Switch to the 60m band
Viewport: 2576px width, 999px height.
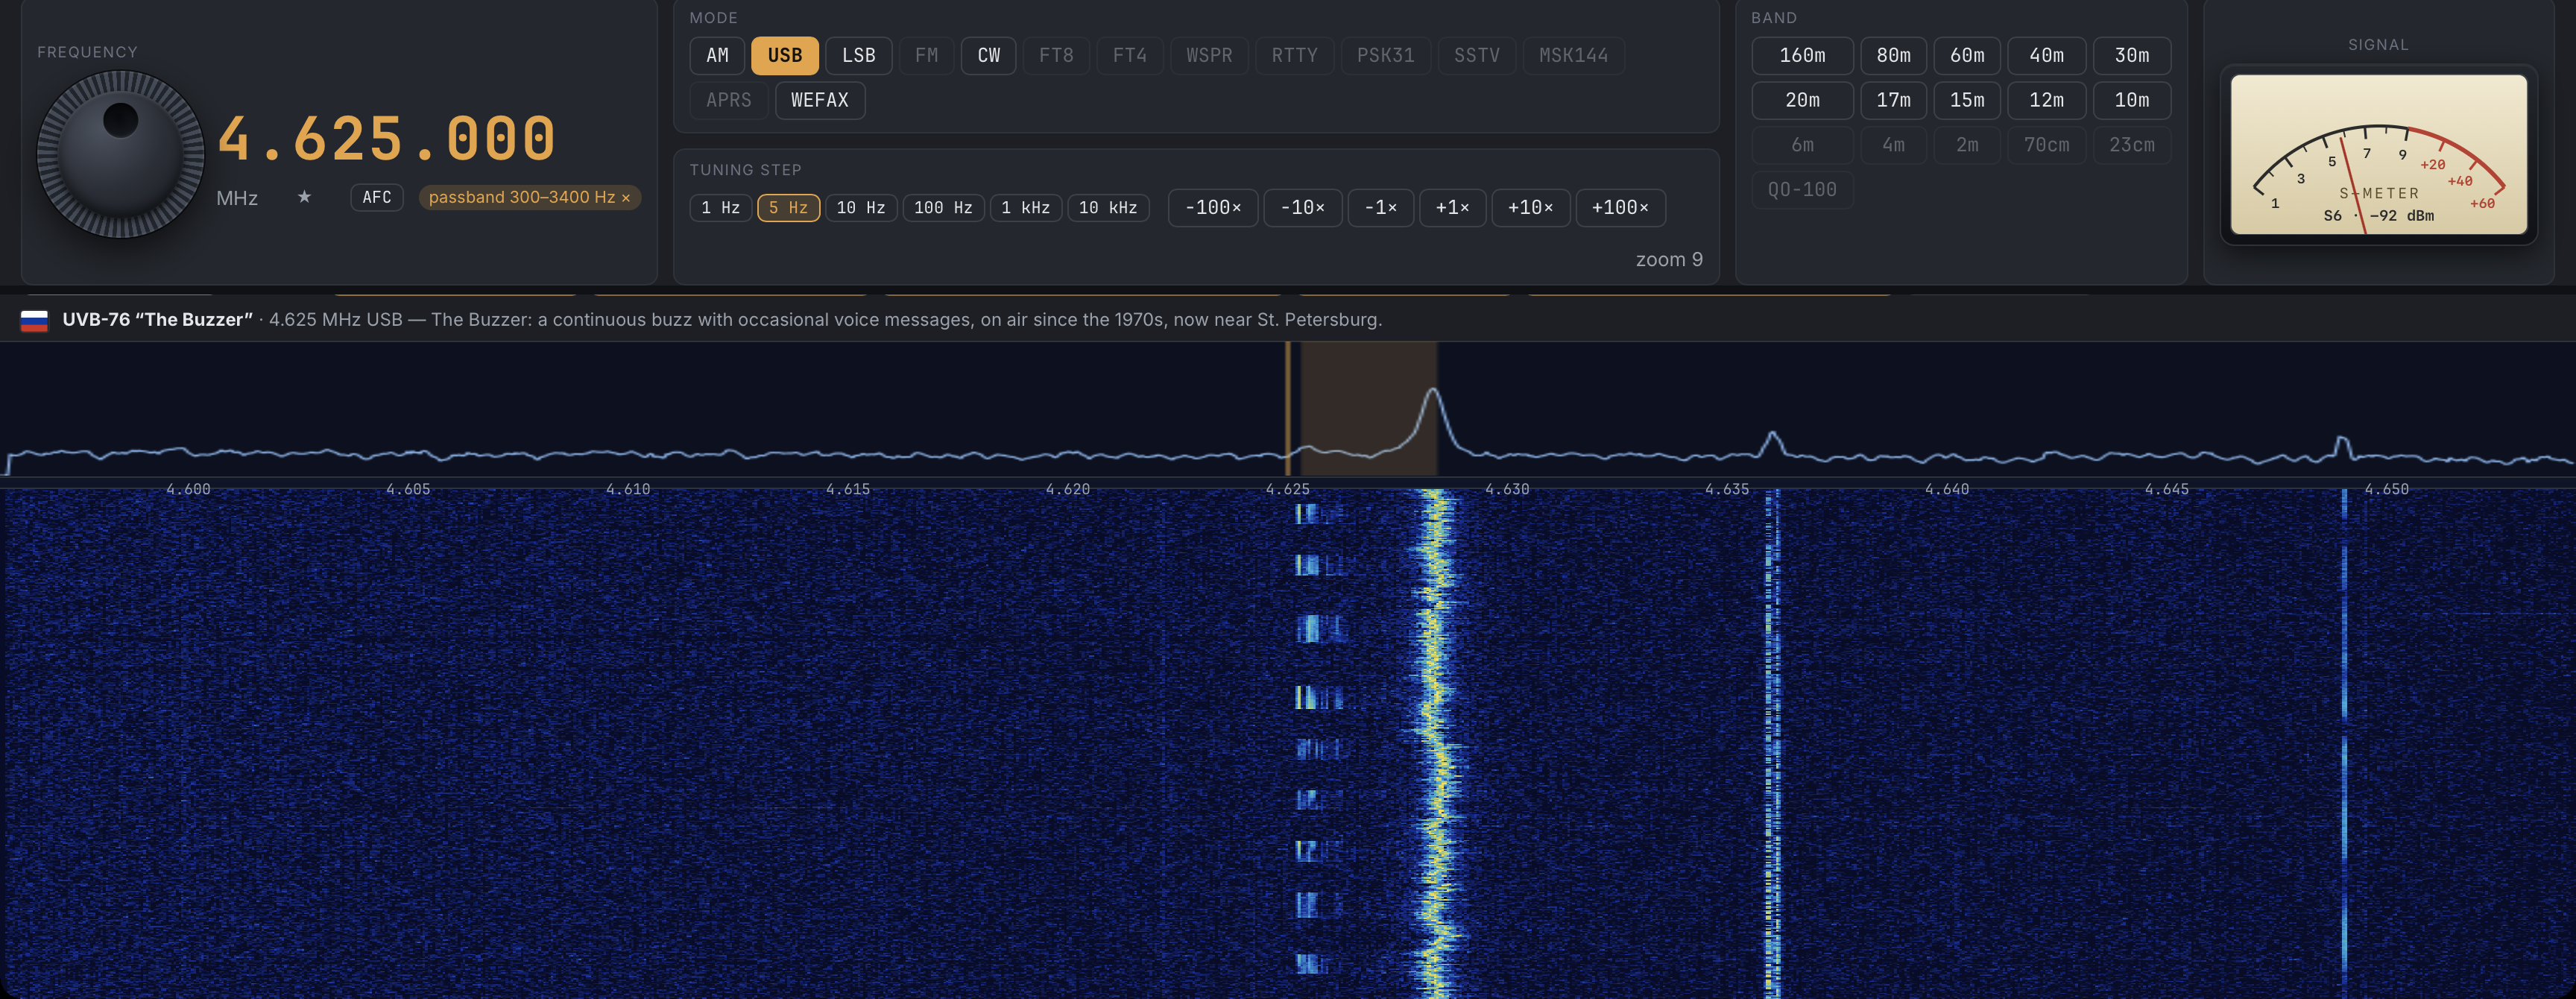[x=1967, y=55]
